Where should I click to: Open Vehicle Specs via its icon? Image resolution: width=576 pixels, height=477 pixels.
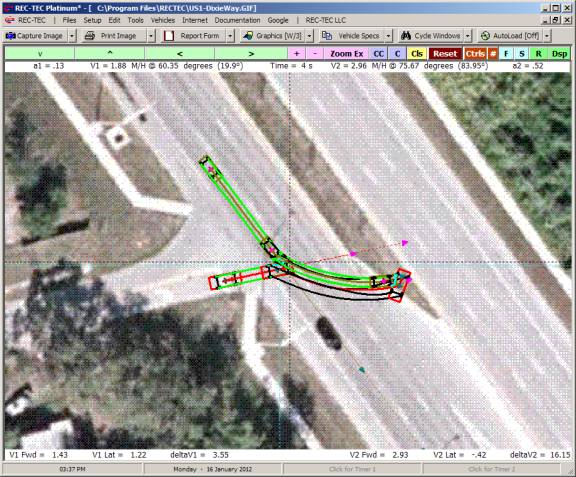327,36
